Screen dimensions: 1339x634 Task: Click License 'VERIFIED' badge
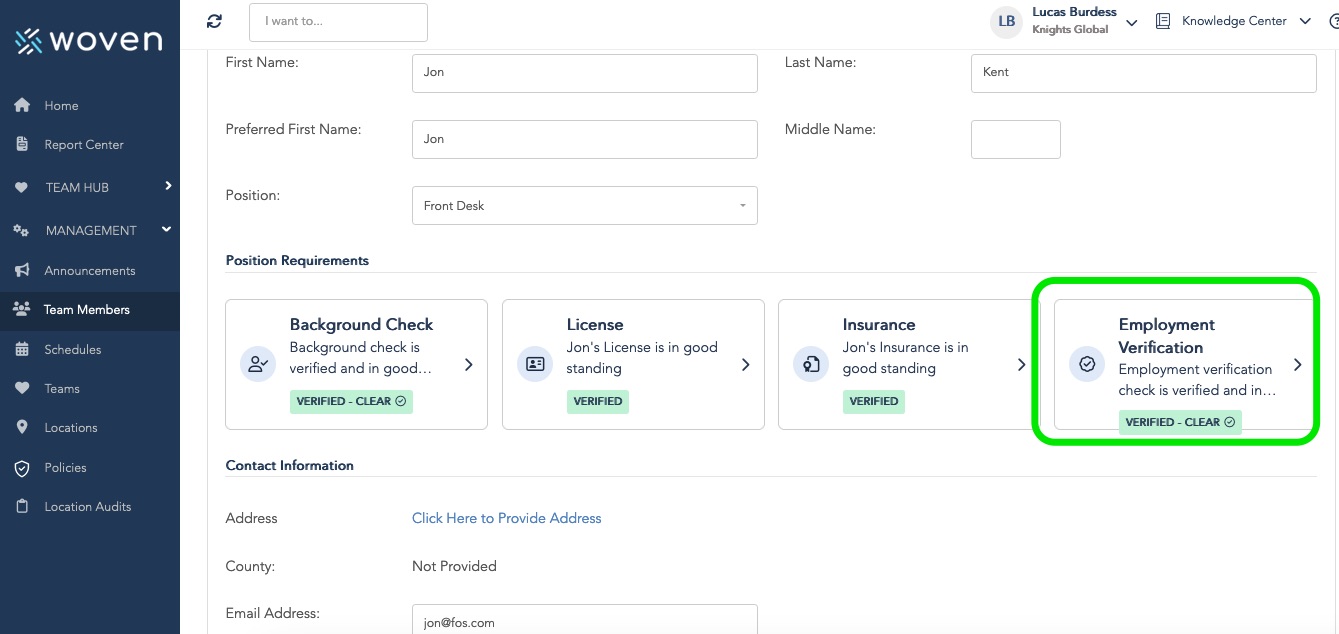(x=598, y=401)
